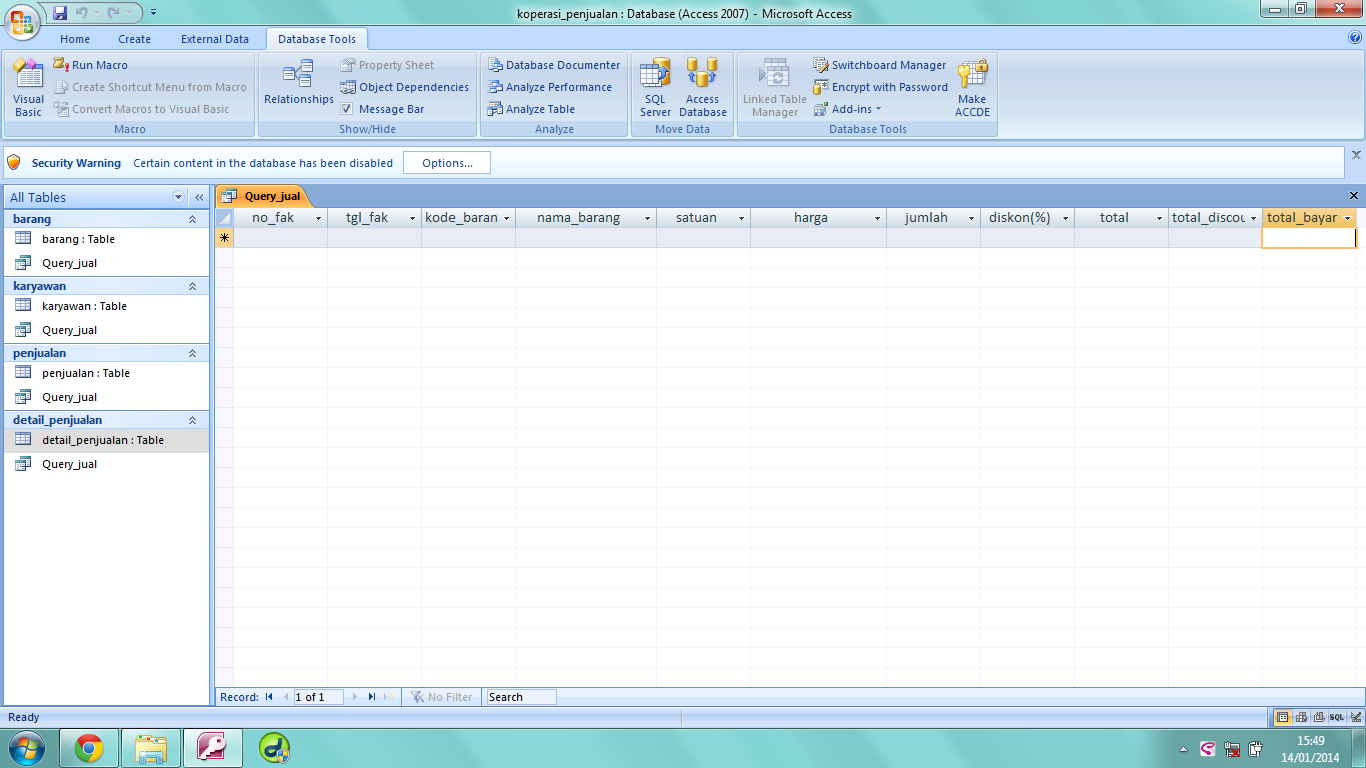Image resolution: width=1366 pixels, height=768 pixels.
Task: Open Microsoft Office Access Help
Action: [1355, 38]
